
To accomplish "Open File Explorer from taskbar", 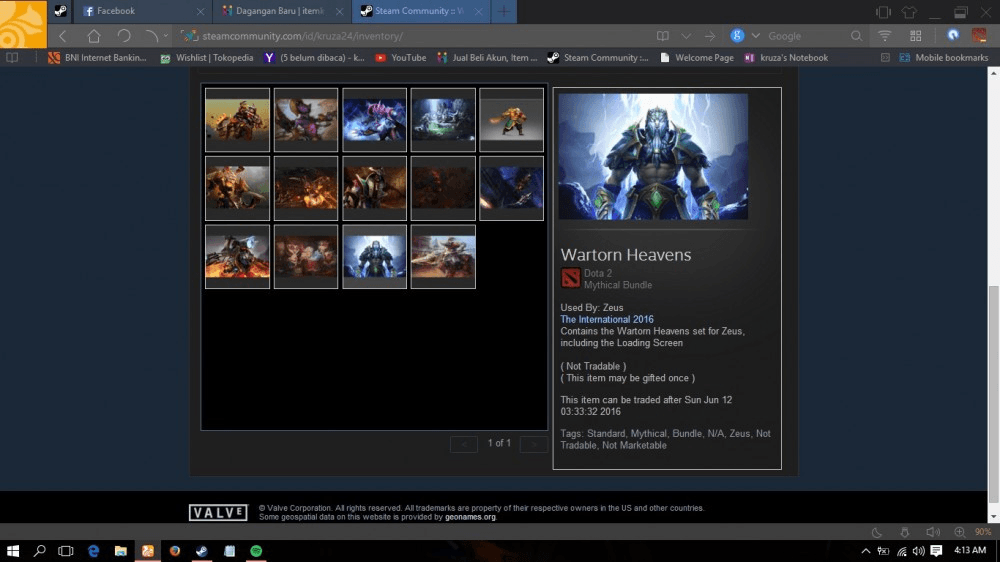I will tap(121, 551).
